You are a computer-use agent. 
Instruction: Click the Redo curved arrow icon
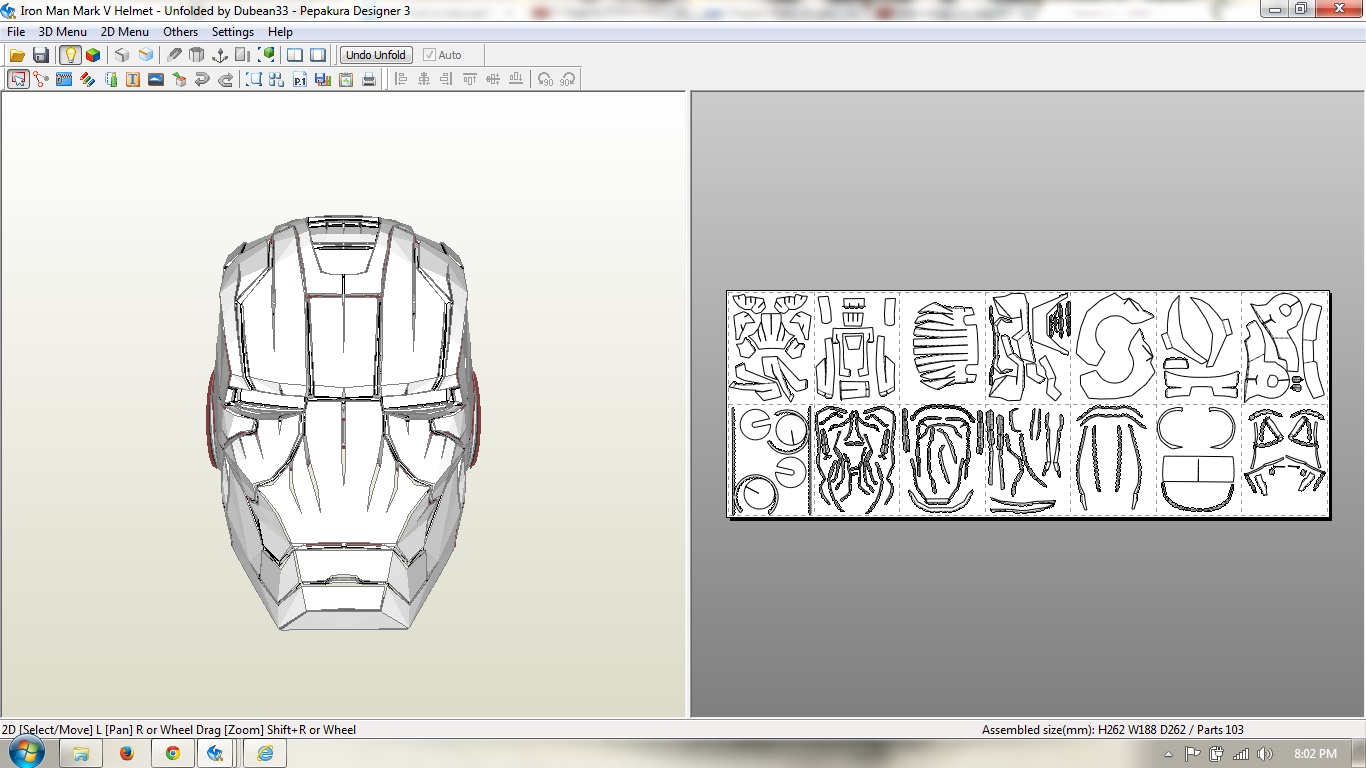(x=225, y=79)
